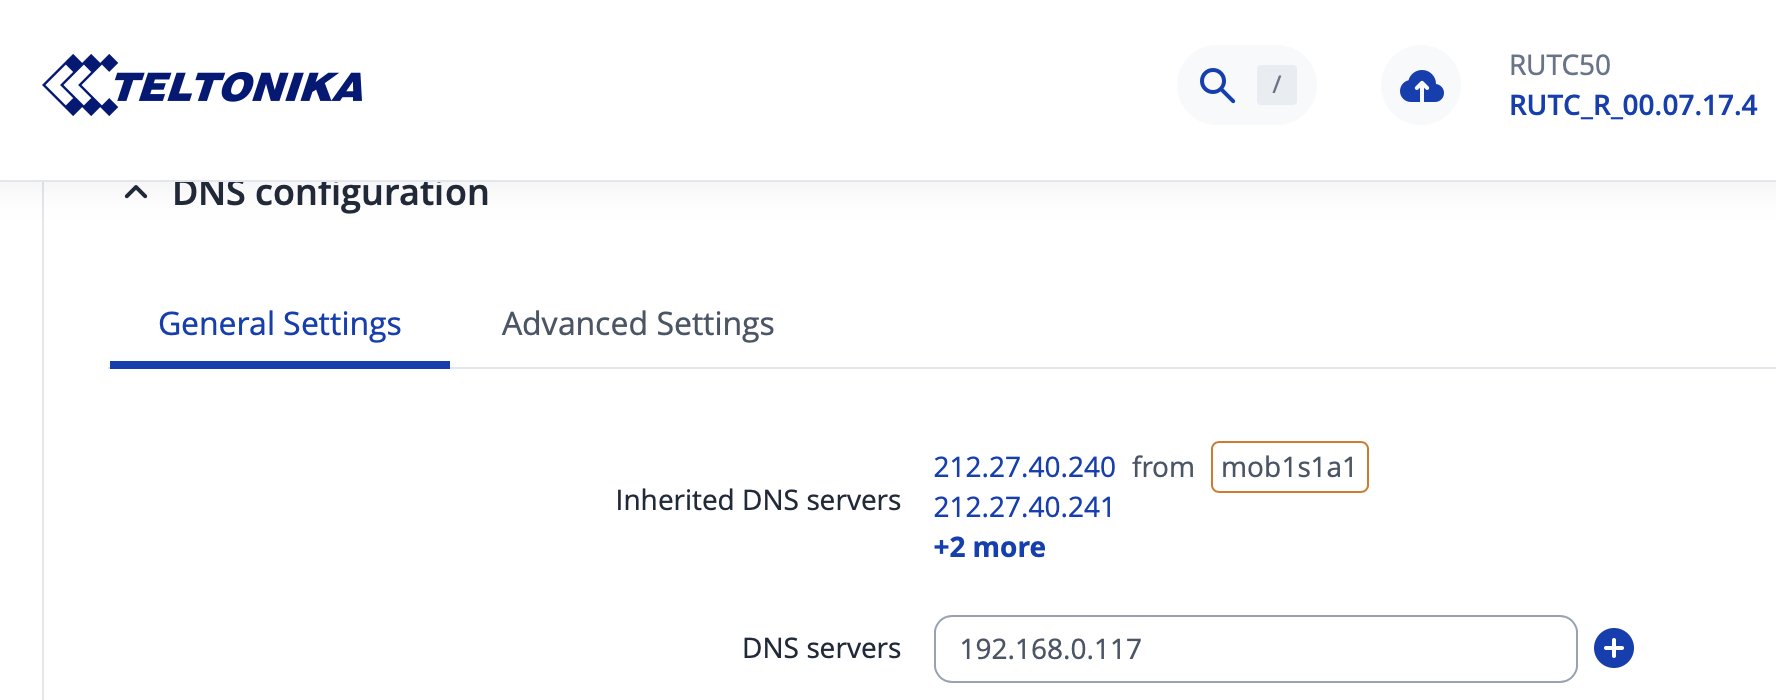Click the blue underline beneath General Settings
The height and width of the screenshot is (700, 1776).
(x=280, y=365)
